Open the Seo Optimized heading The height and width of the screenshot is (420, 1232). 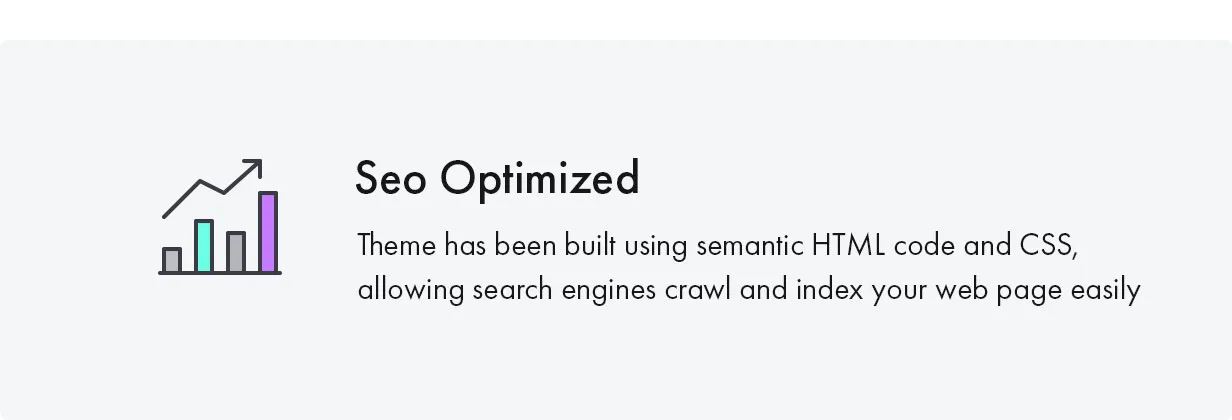pos(497,179)
